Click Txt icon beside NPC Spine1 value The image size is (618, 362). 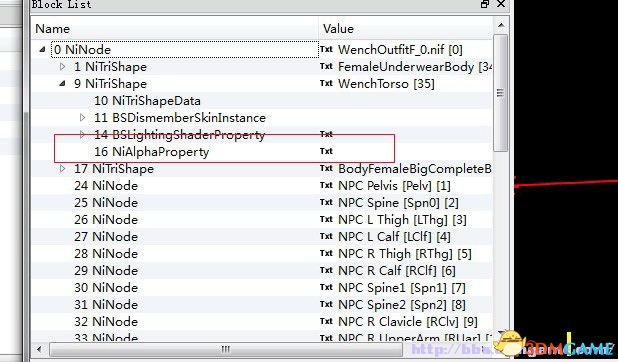[326, 287]
